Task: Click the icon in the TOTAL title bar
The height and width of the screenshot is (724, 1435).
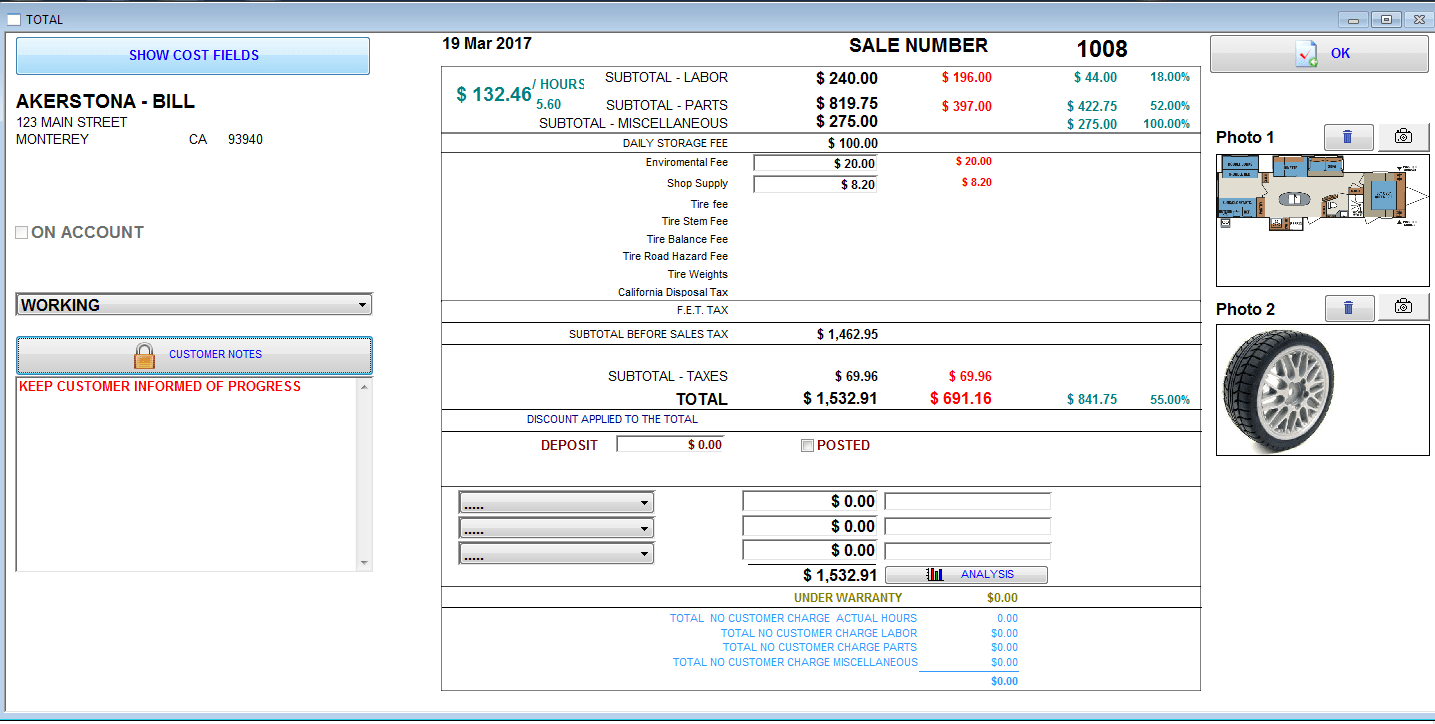Action: (x=13, y=19)
